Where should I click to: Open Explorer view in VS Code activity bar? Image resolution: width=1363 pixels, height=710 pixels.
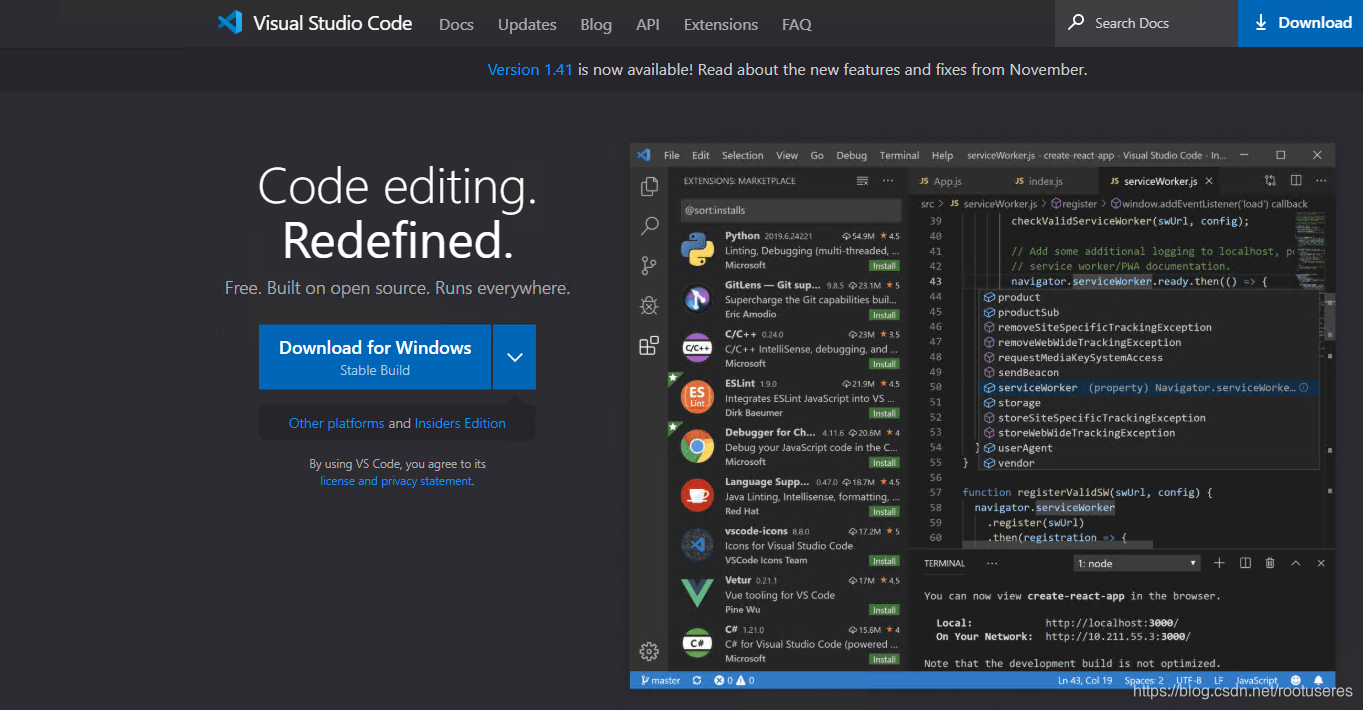(x=649, y=186)
